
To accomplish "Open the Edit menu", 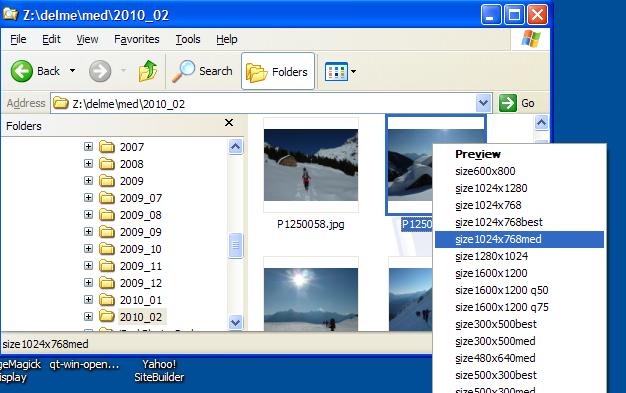I will point(51,39).
